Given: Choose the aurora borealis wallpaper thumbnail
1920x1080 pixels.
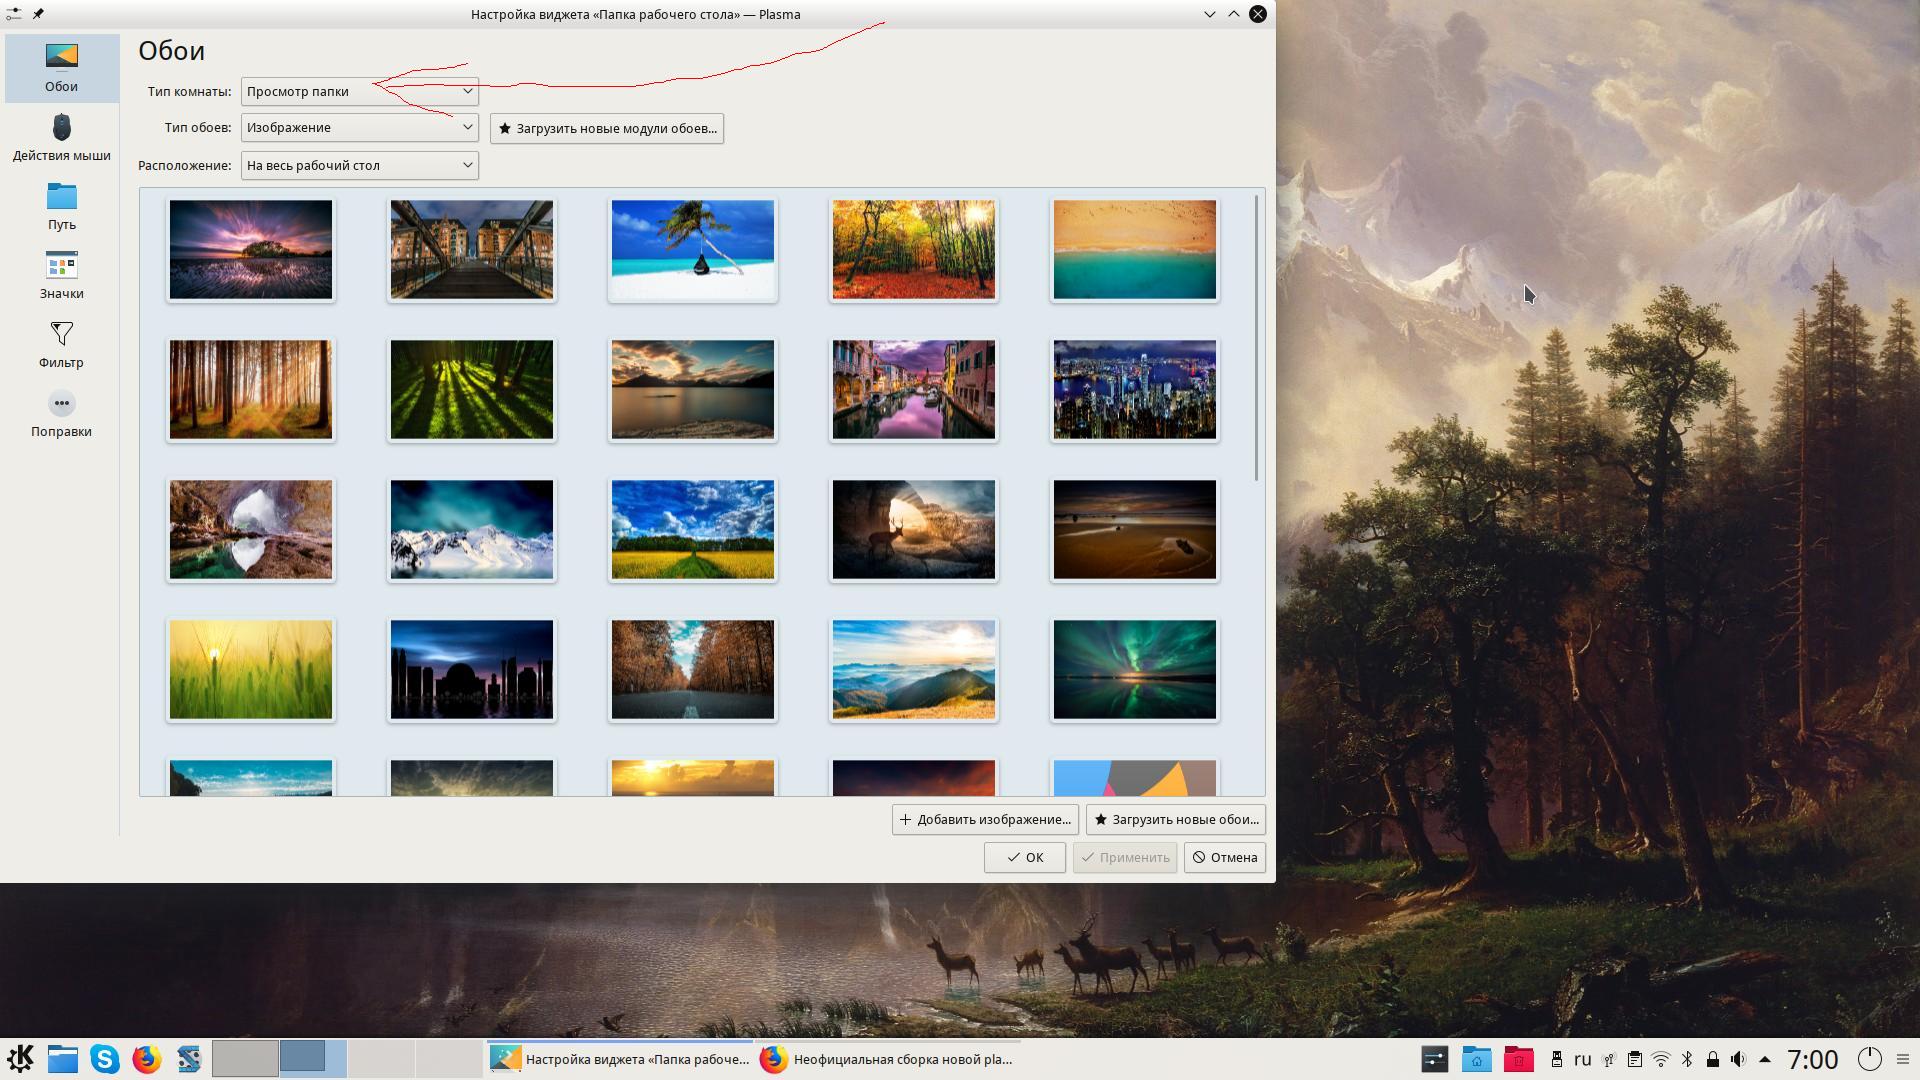Looking at the screenshot, I should (x=1134, y=669).
